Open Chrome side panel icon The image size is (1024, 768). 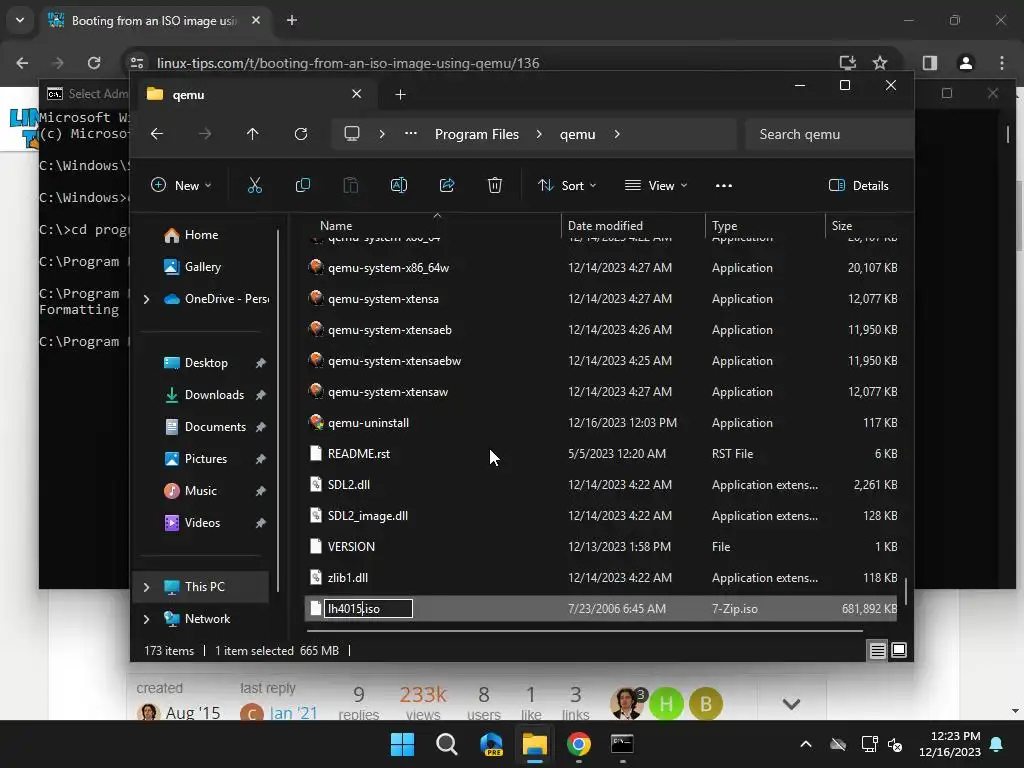[930, 63]
